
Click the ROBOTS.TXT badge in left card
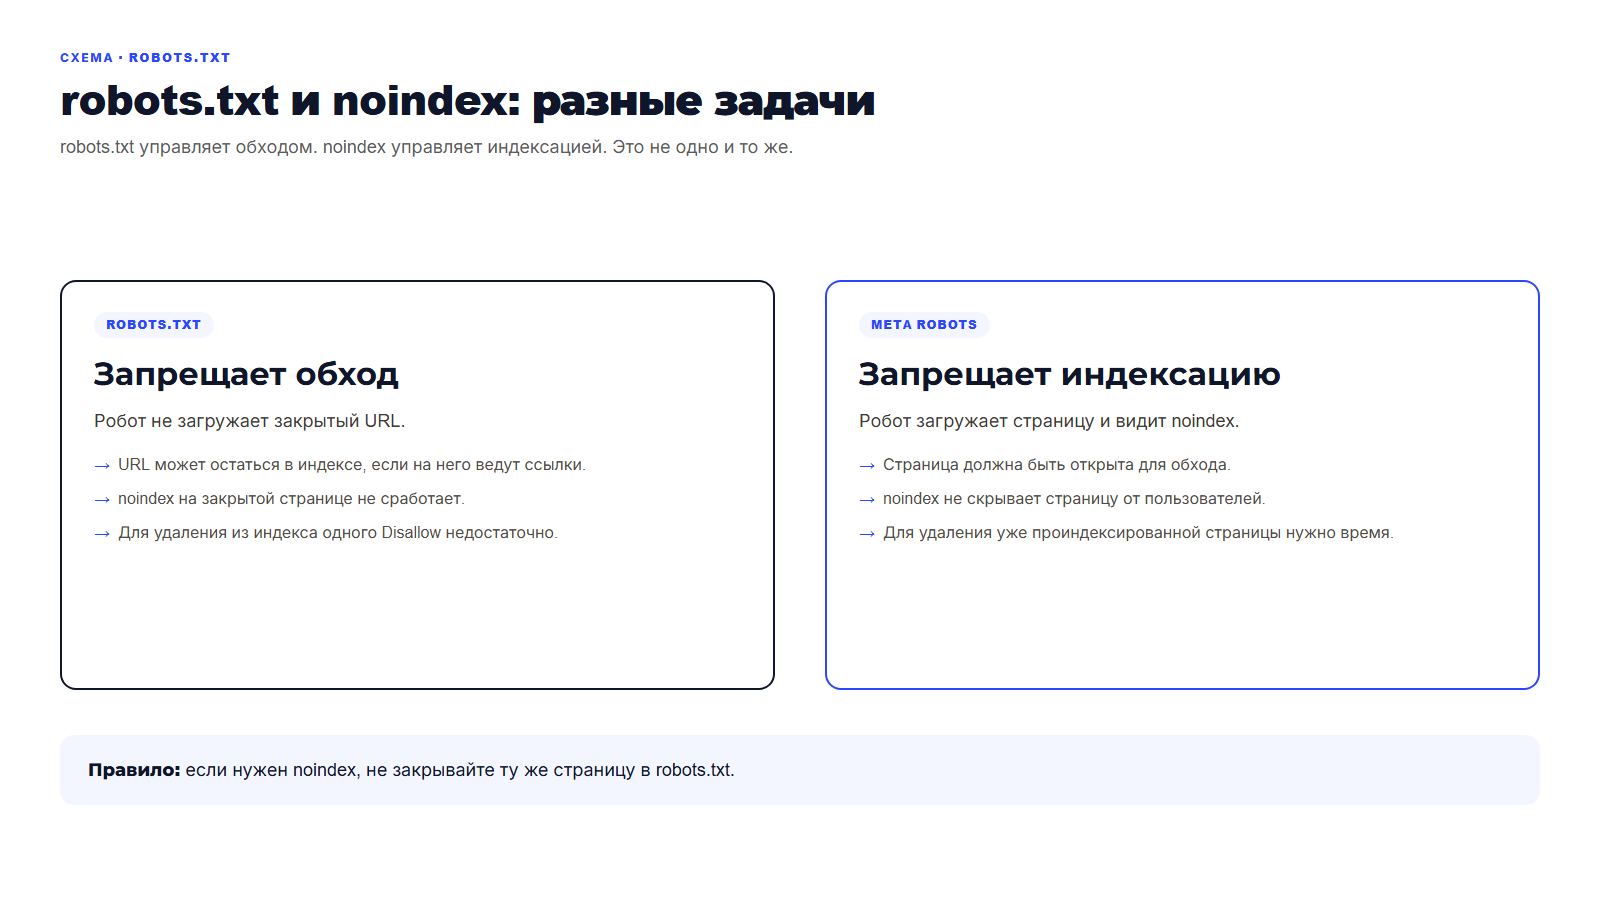[154, 325]
